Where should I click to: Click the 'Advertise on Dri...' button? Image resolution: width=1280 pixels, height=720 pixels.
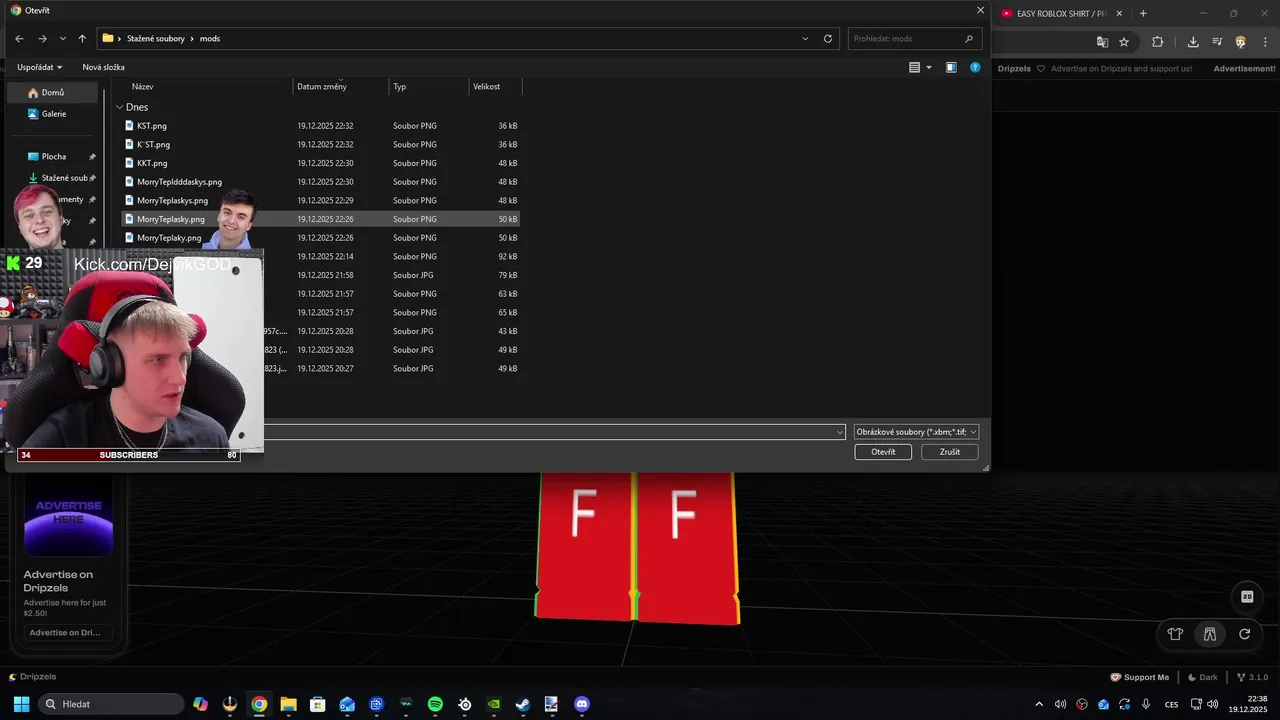[69, 632]
